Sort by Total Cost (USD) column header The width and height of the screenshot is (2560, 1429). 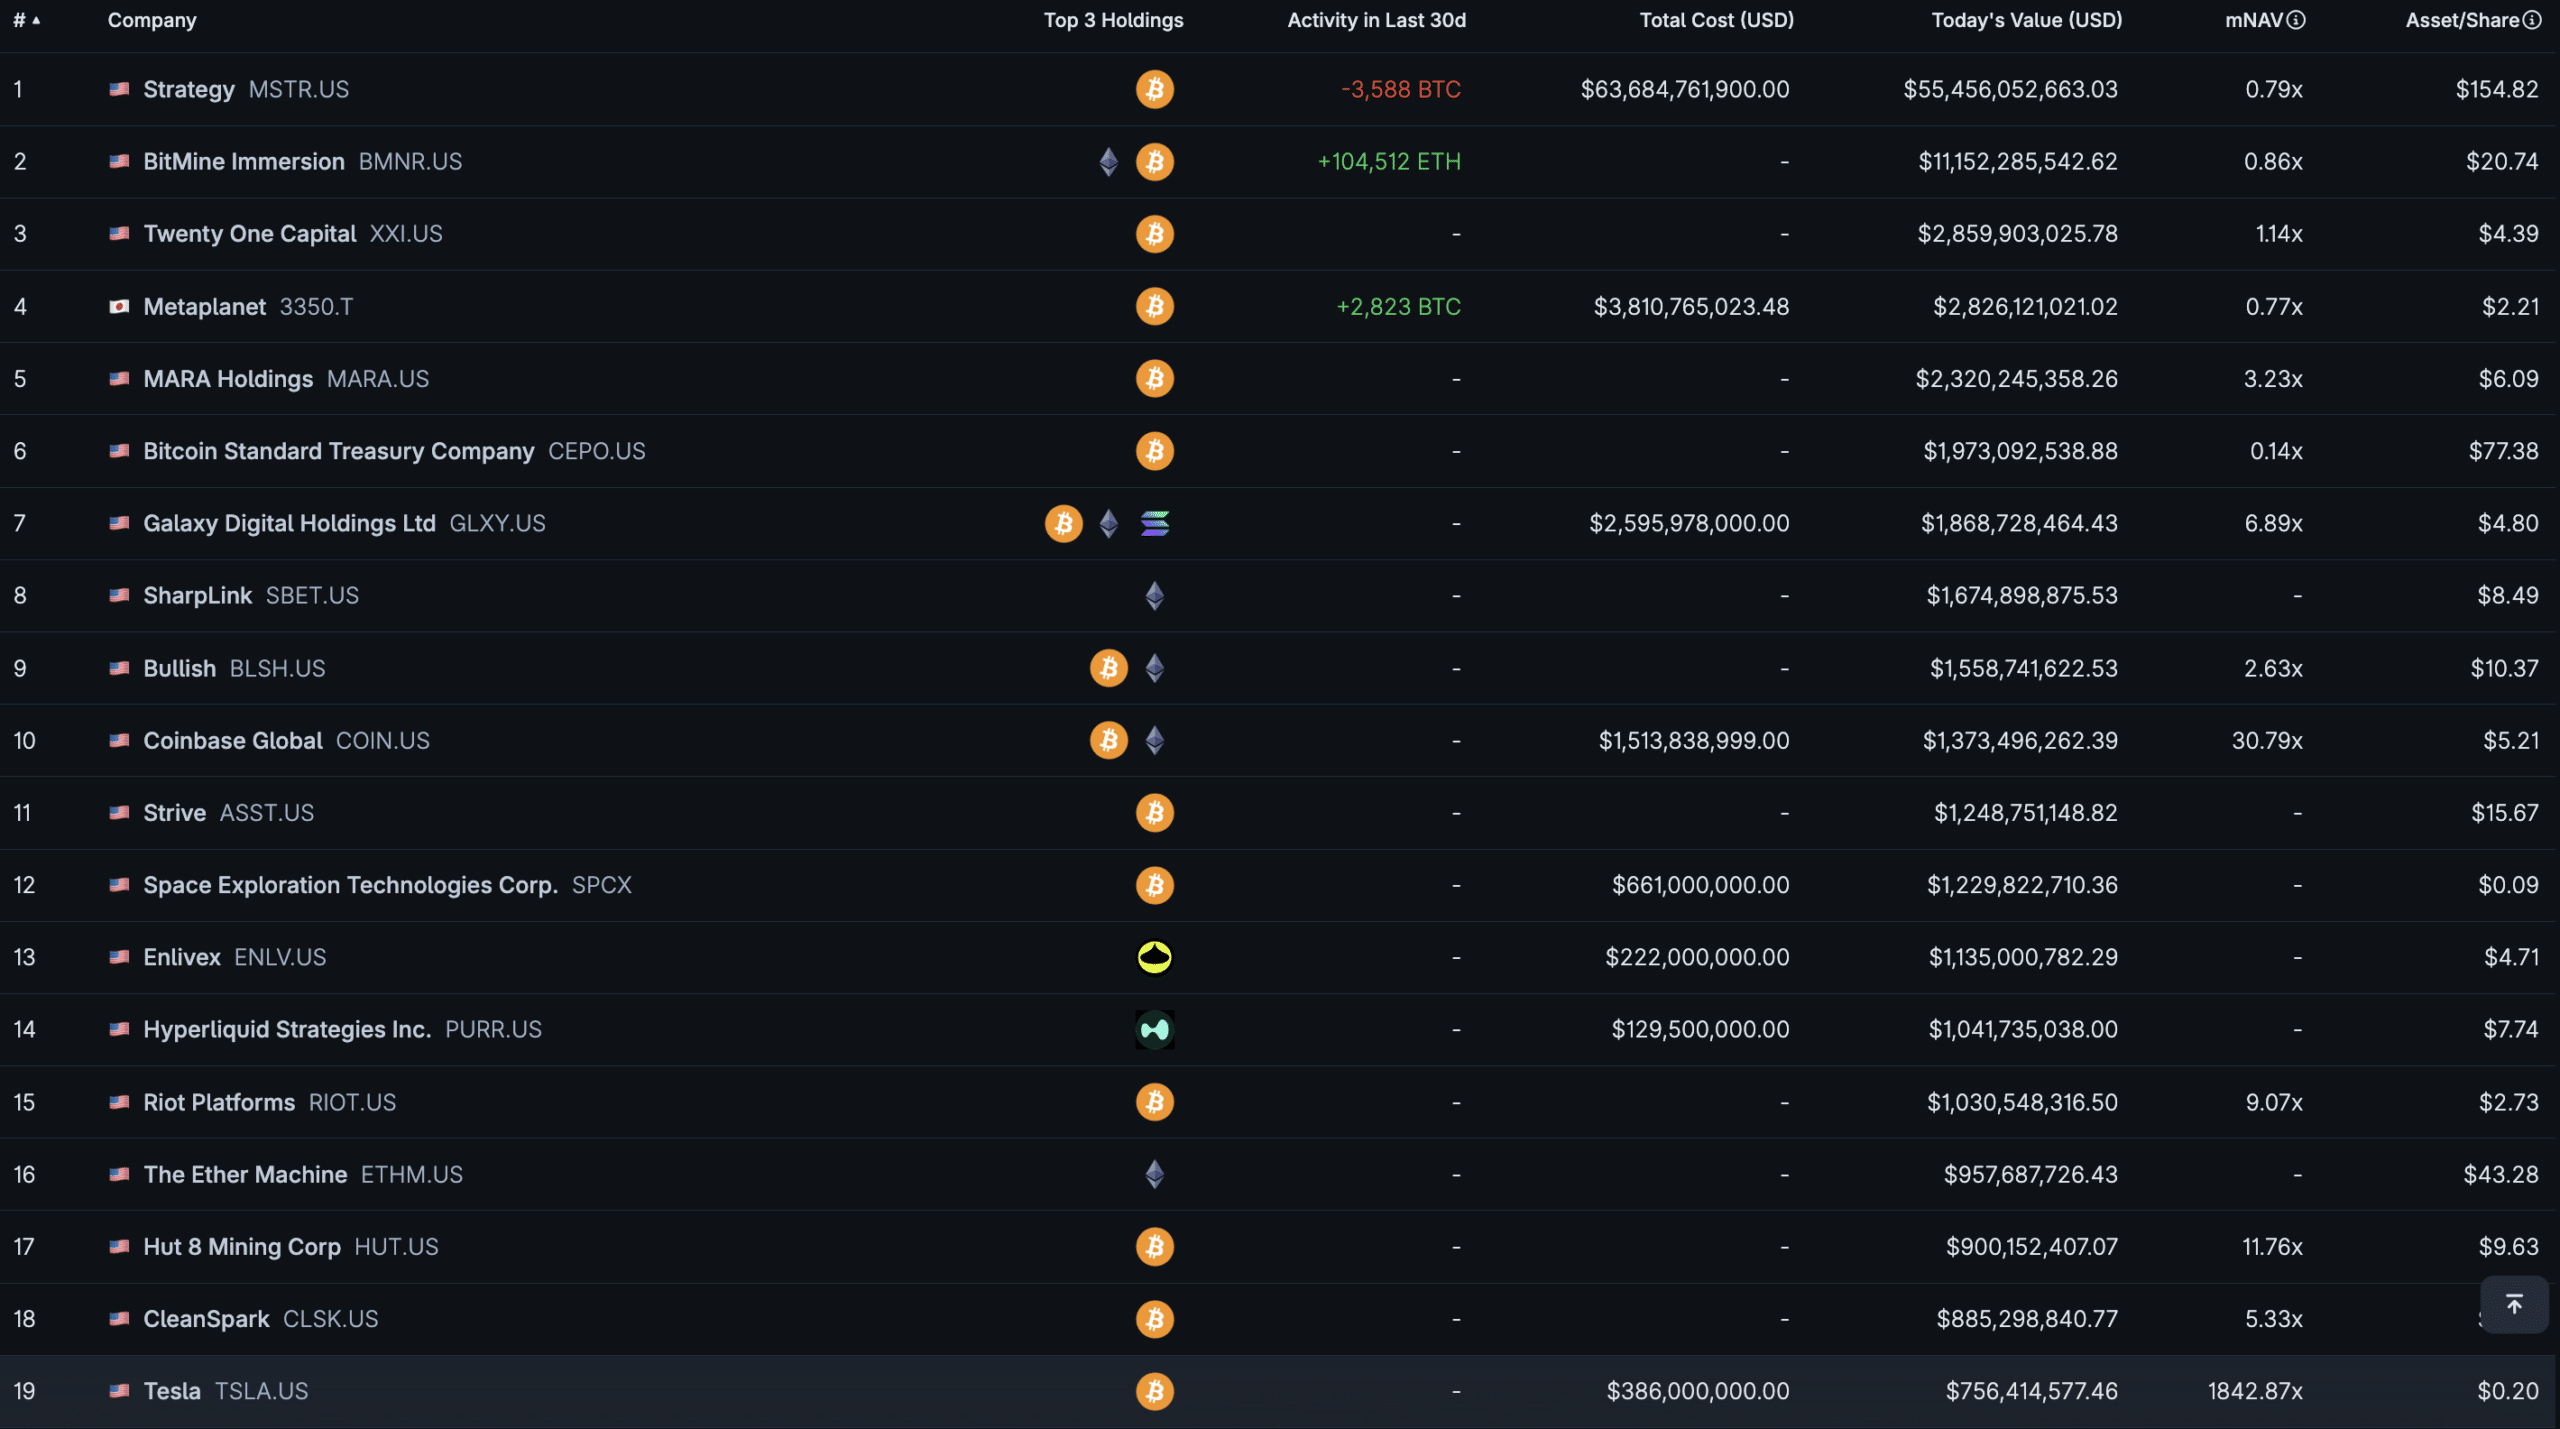(x=1716, y=20)
